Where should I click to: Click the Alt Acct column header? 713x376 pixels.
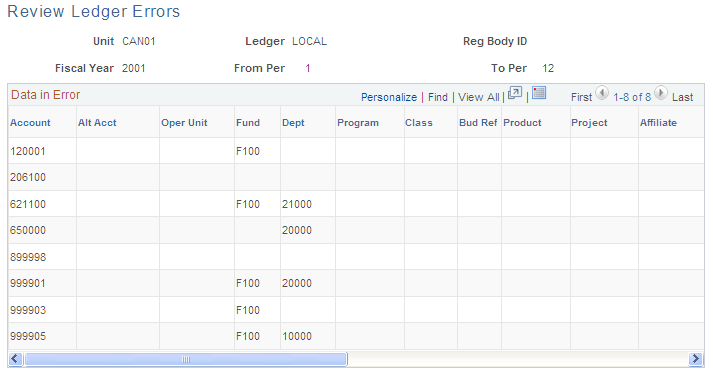click(97, 123)
